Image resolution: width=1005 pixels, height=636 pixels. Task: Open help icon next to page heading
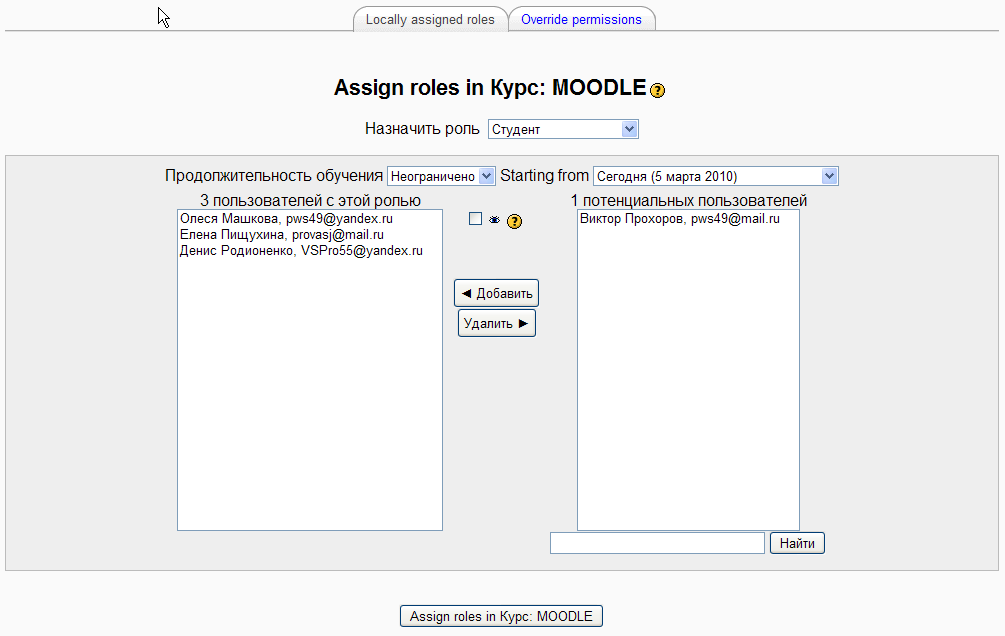(657, 90)
